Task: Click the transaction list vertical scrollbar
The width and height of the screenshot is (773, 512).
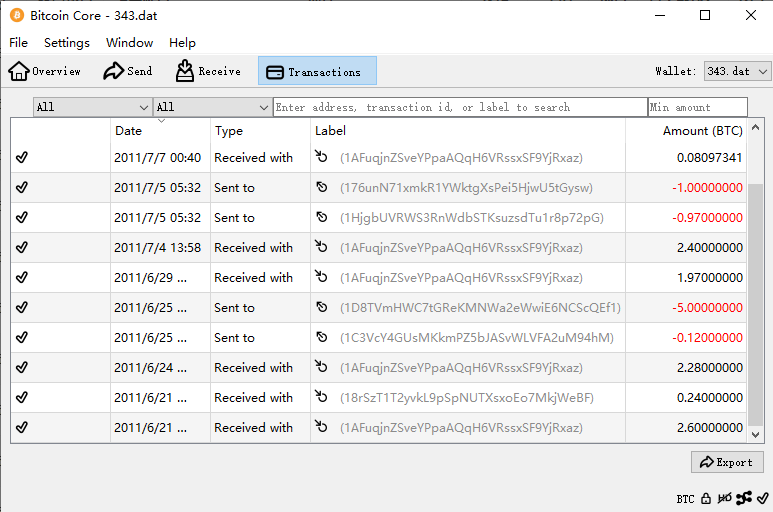Action: 756,300
